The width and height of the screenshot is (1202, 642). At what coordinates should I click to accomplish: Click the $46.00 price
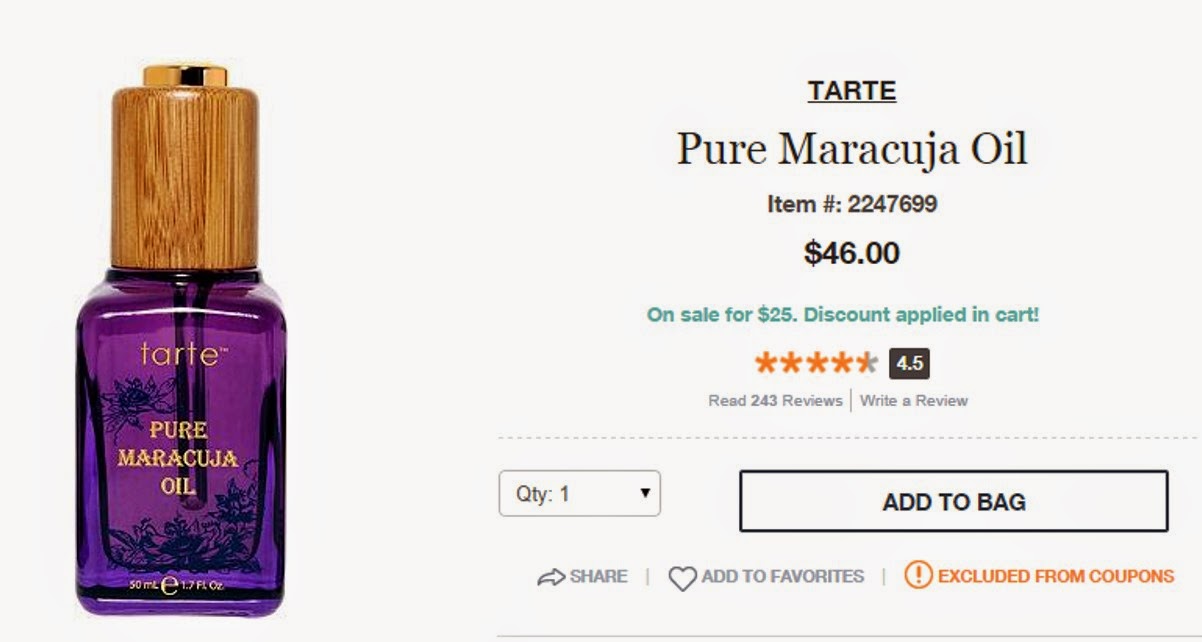[852, 253]
